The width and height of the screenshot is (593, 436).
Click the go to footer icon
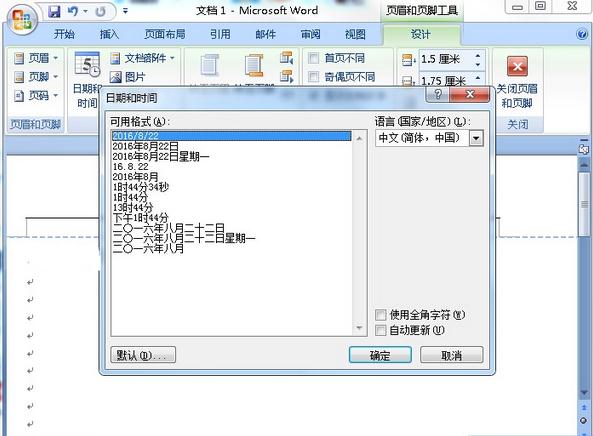point(254,65)
